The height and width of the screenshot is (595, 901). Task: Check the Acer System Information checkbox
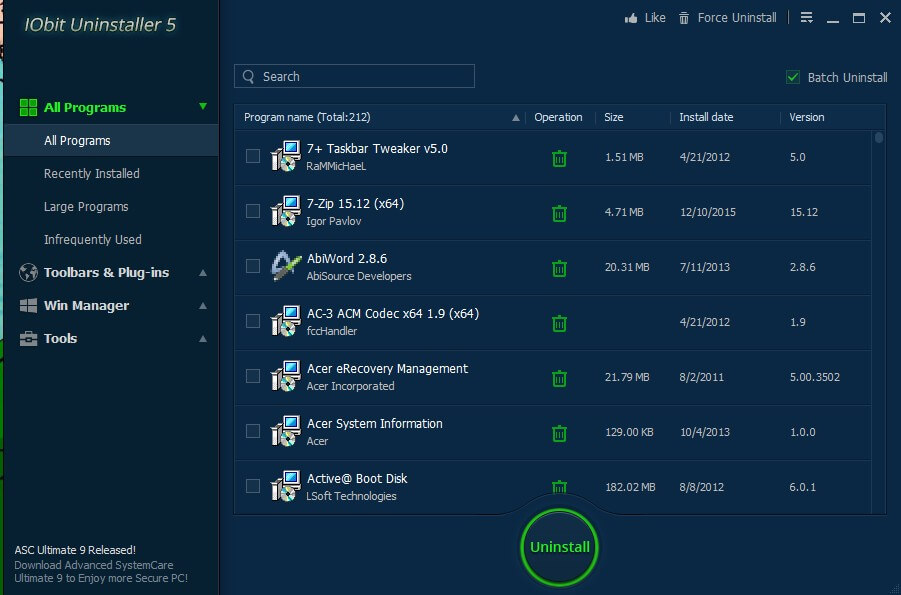(x=253, y=431)
